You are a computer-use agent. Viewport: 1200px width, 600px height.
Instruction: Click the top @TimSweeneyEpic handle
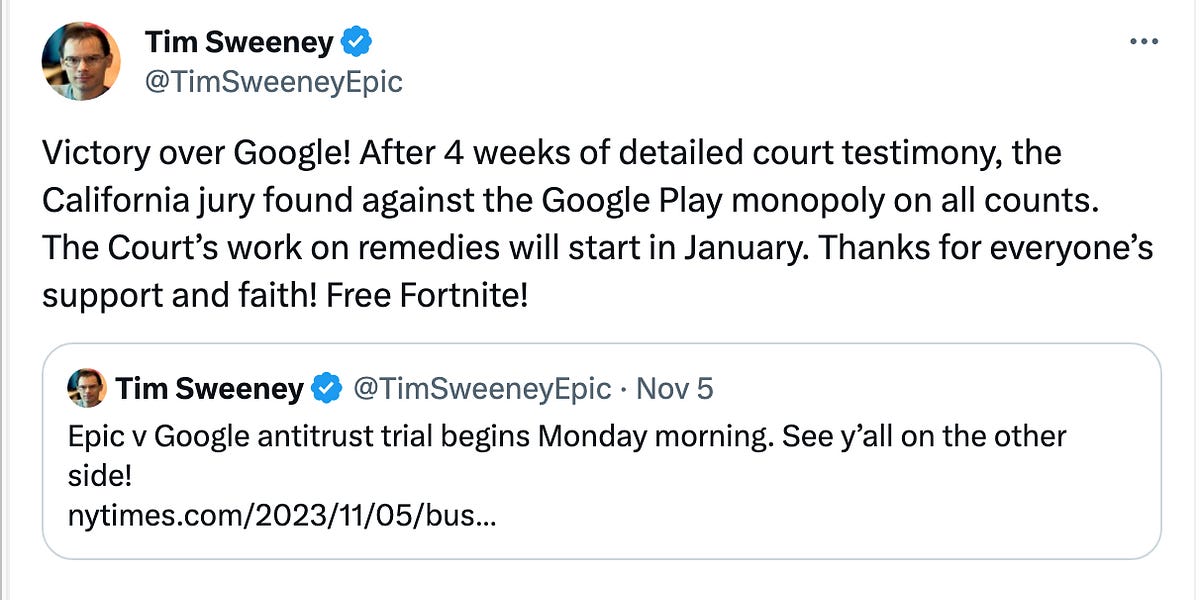pyautogui.click(x=273, y=81)
